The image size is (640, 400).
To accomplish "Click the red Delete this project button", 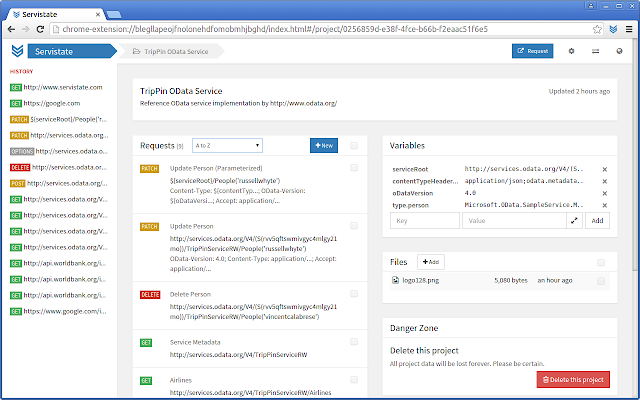I will tap(573, 380).
